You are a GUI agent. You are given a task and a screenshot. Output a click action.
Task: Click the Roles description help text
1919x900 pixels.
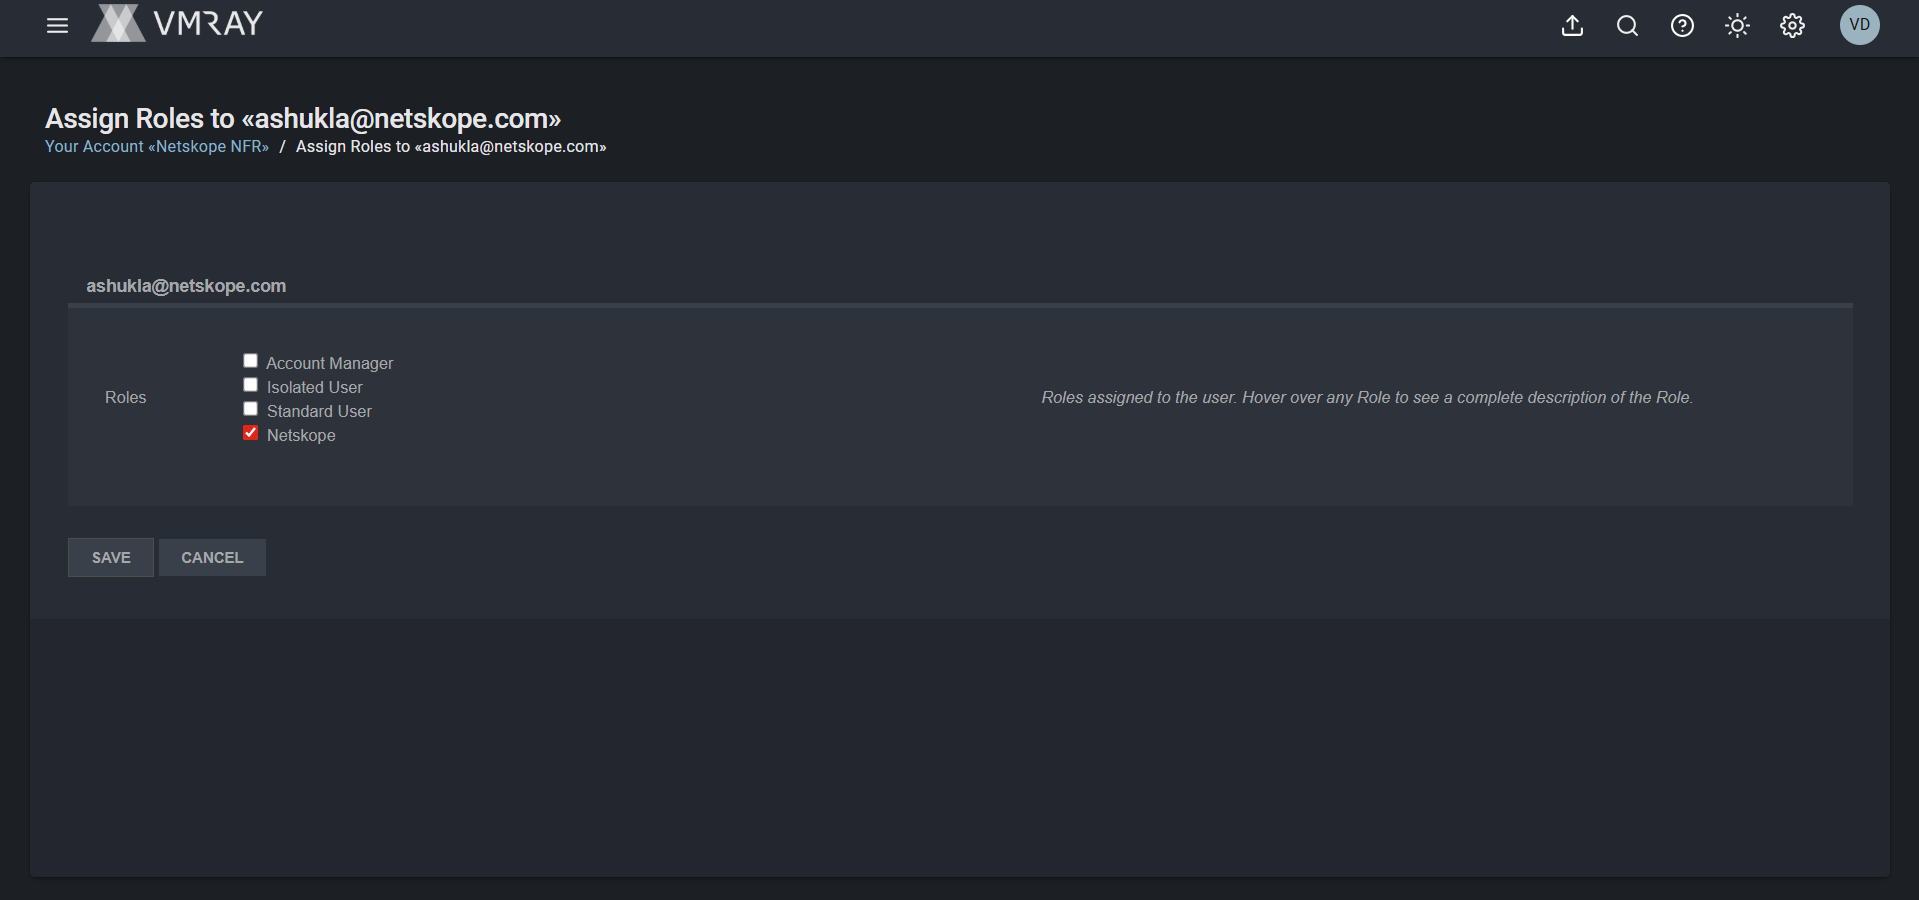[1367, 397]
